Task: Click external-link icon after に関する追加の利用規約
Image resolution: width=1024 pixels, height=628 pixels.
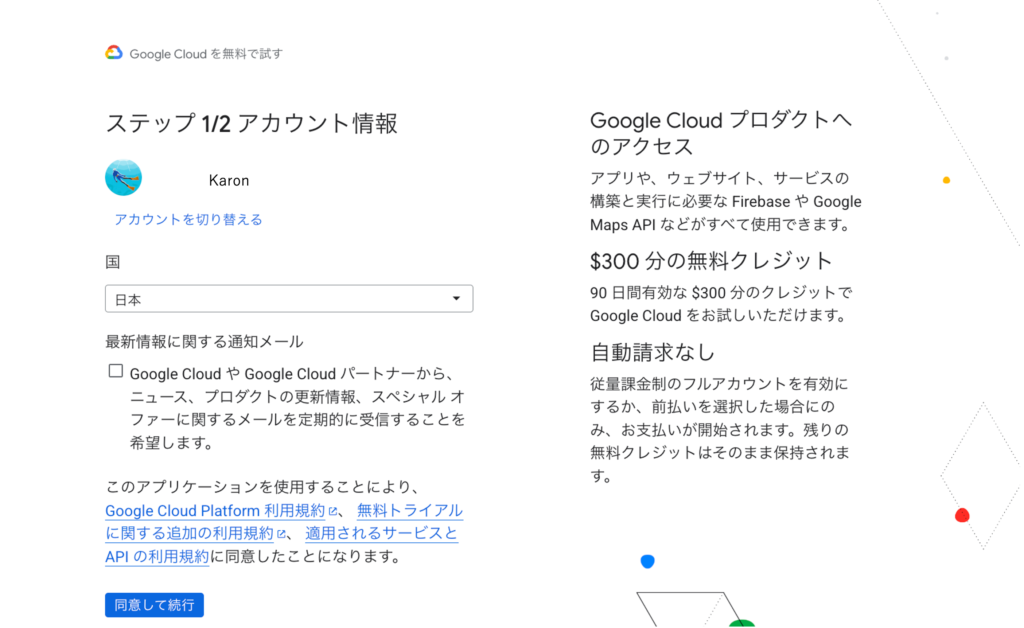Action: coord(282,534)
